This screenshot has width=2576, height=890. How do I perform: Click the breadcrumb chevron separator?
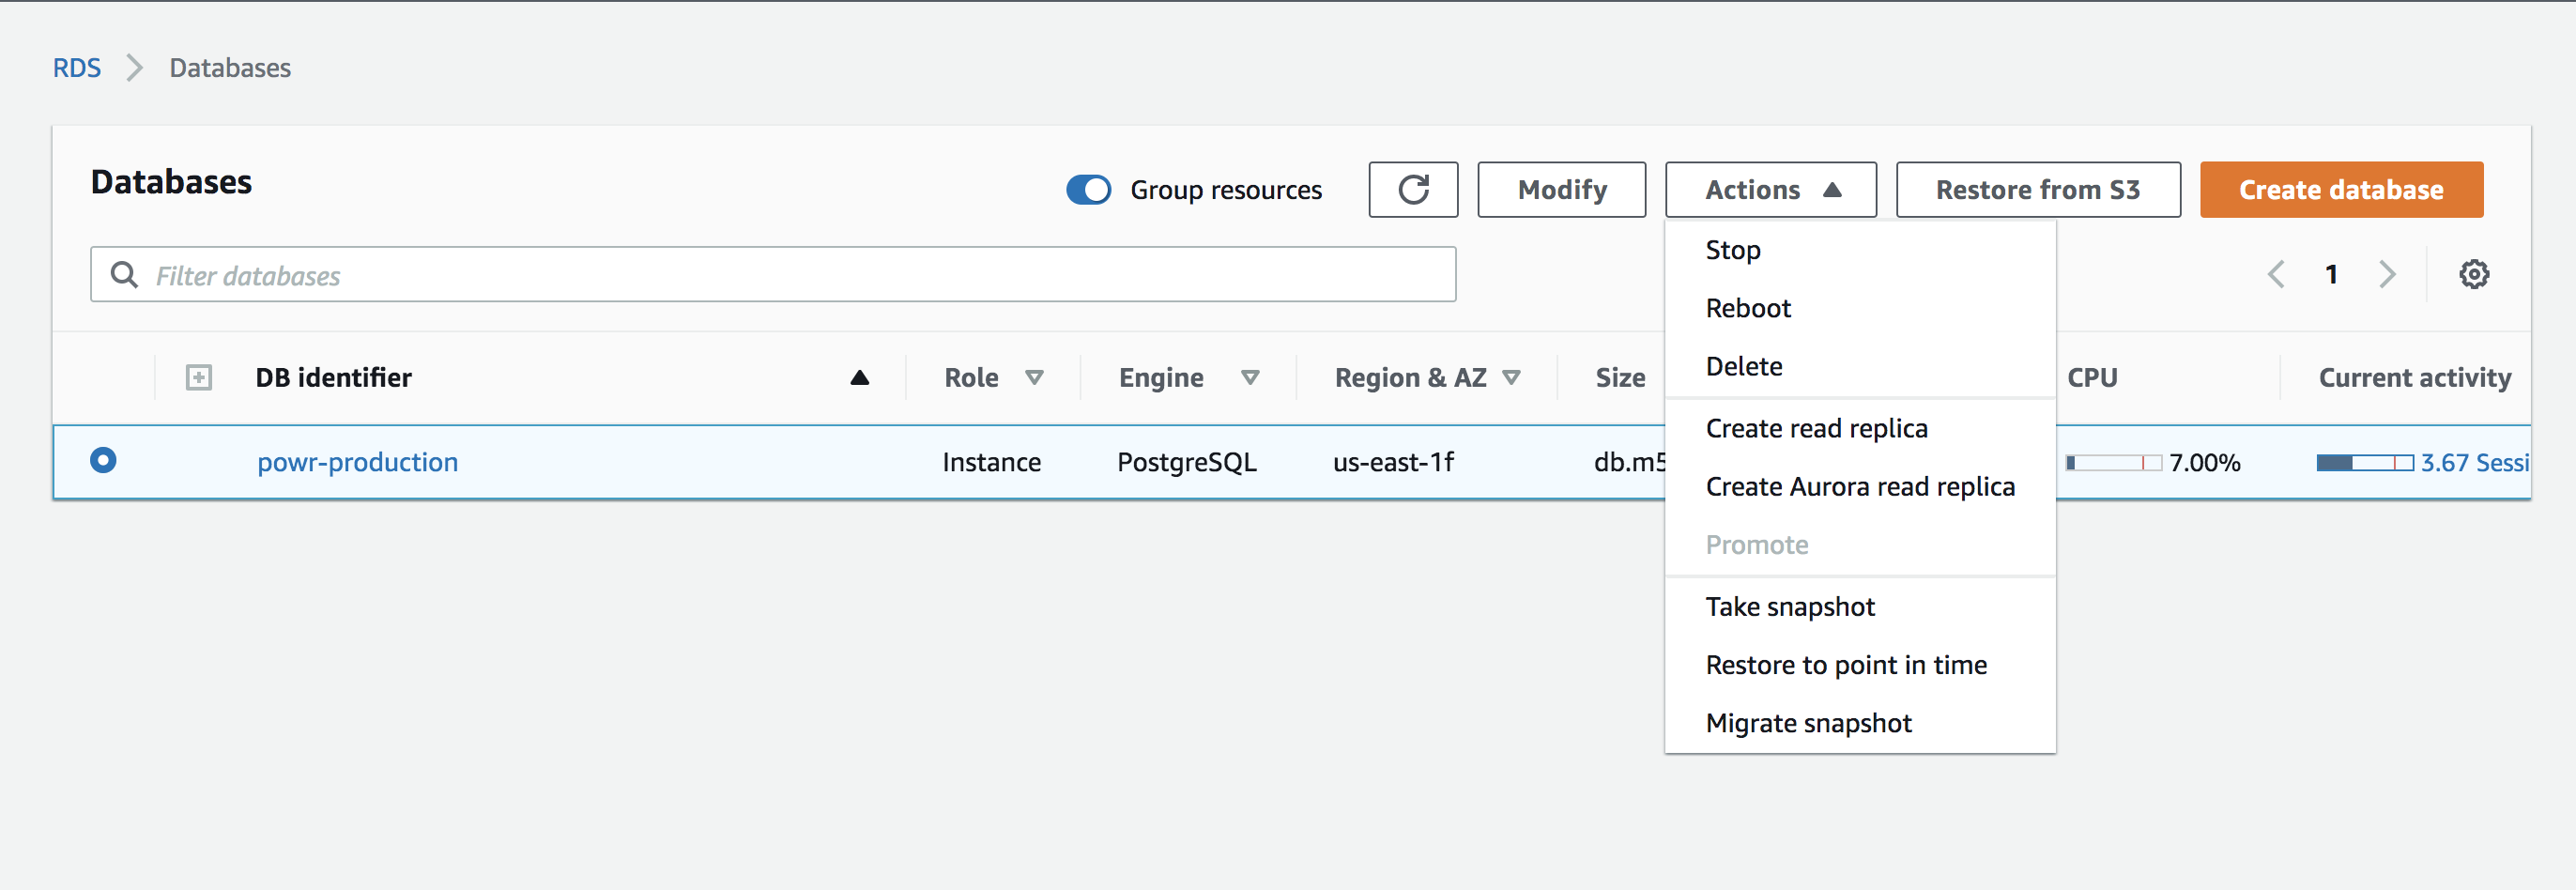135,68
